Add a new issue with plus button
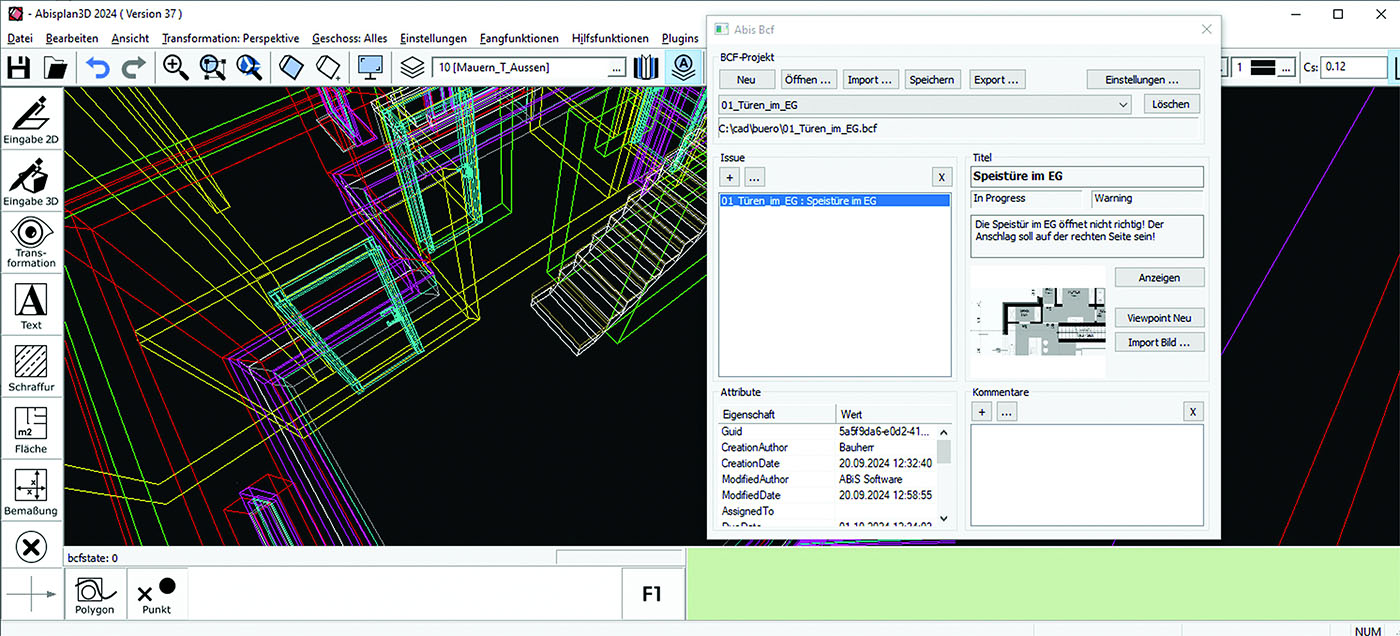1400x636 pixels. tap(730, 177)
